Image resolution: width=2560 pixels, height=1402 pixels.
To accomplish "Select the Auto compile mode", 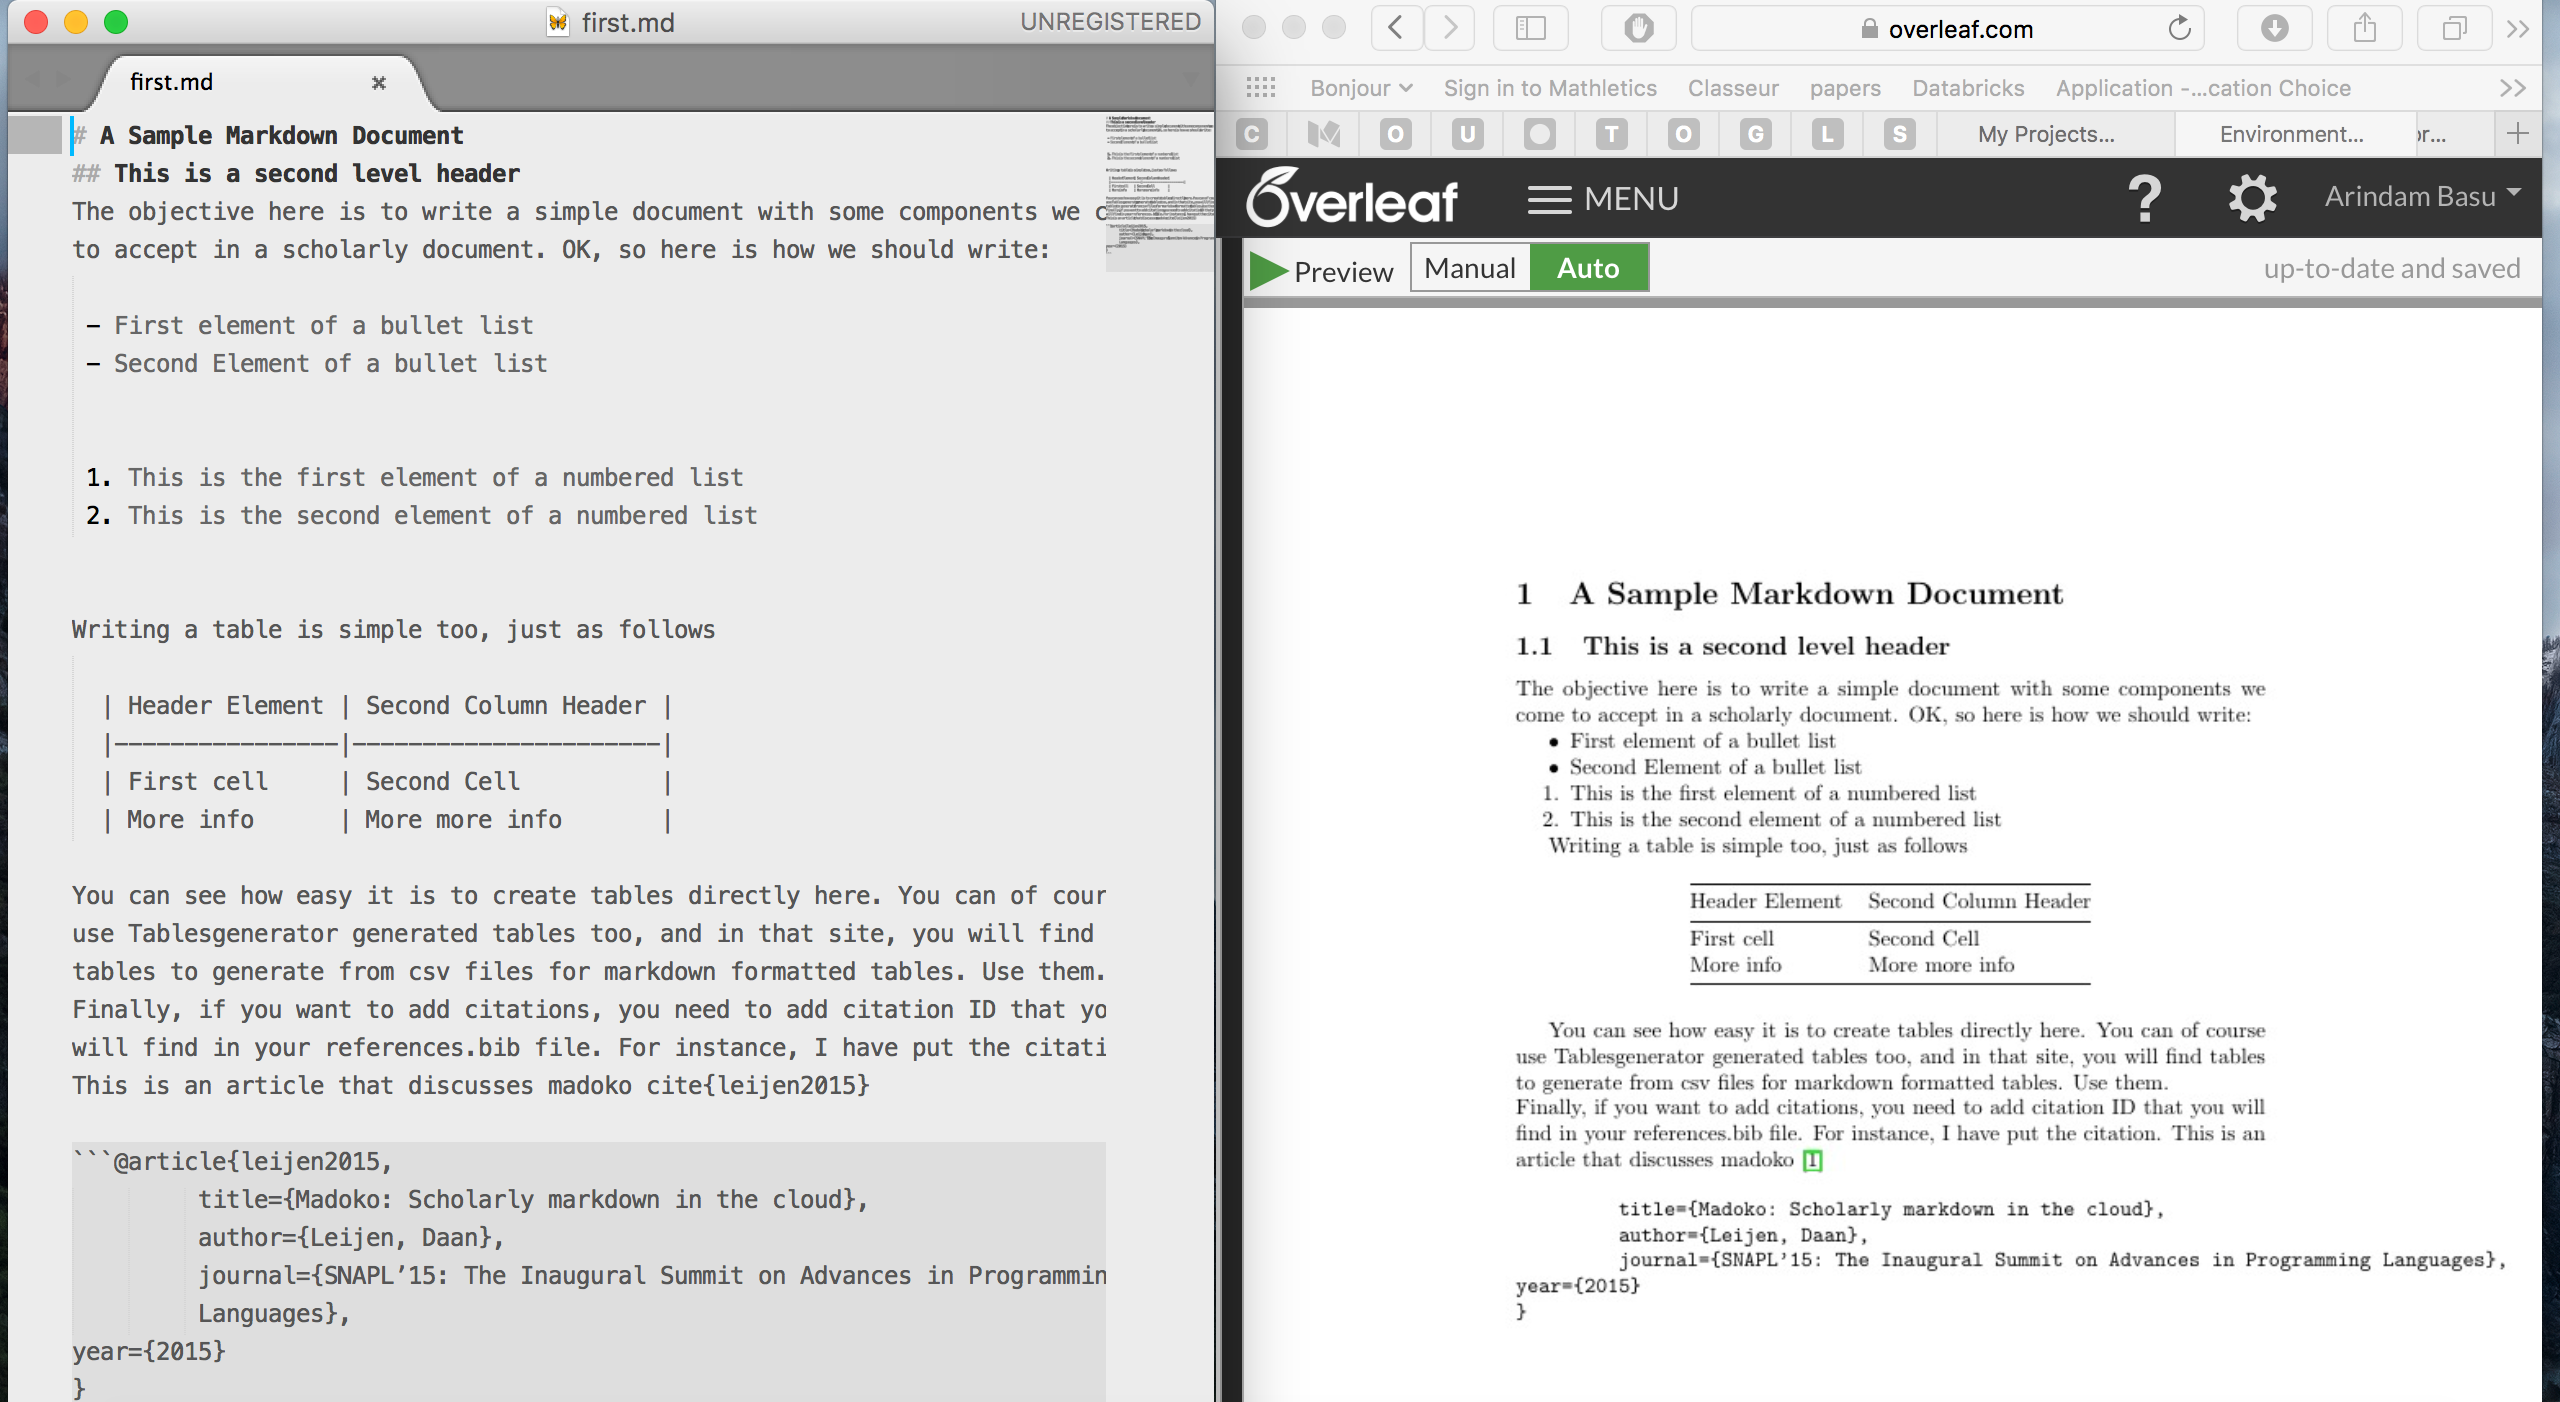I will tap(1587, 267).
